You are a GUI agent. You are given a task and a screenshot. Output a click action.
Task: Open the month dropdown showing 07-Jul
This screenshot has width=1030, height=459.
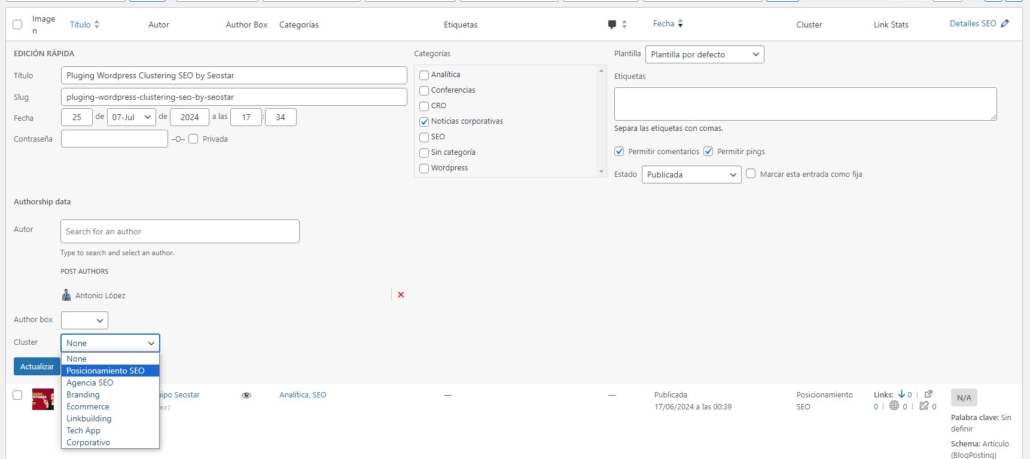click(131, 117)
